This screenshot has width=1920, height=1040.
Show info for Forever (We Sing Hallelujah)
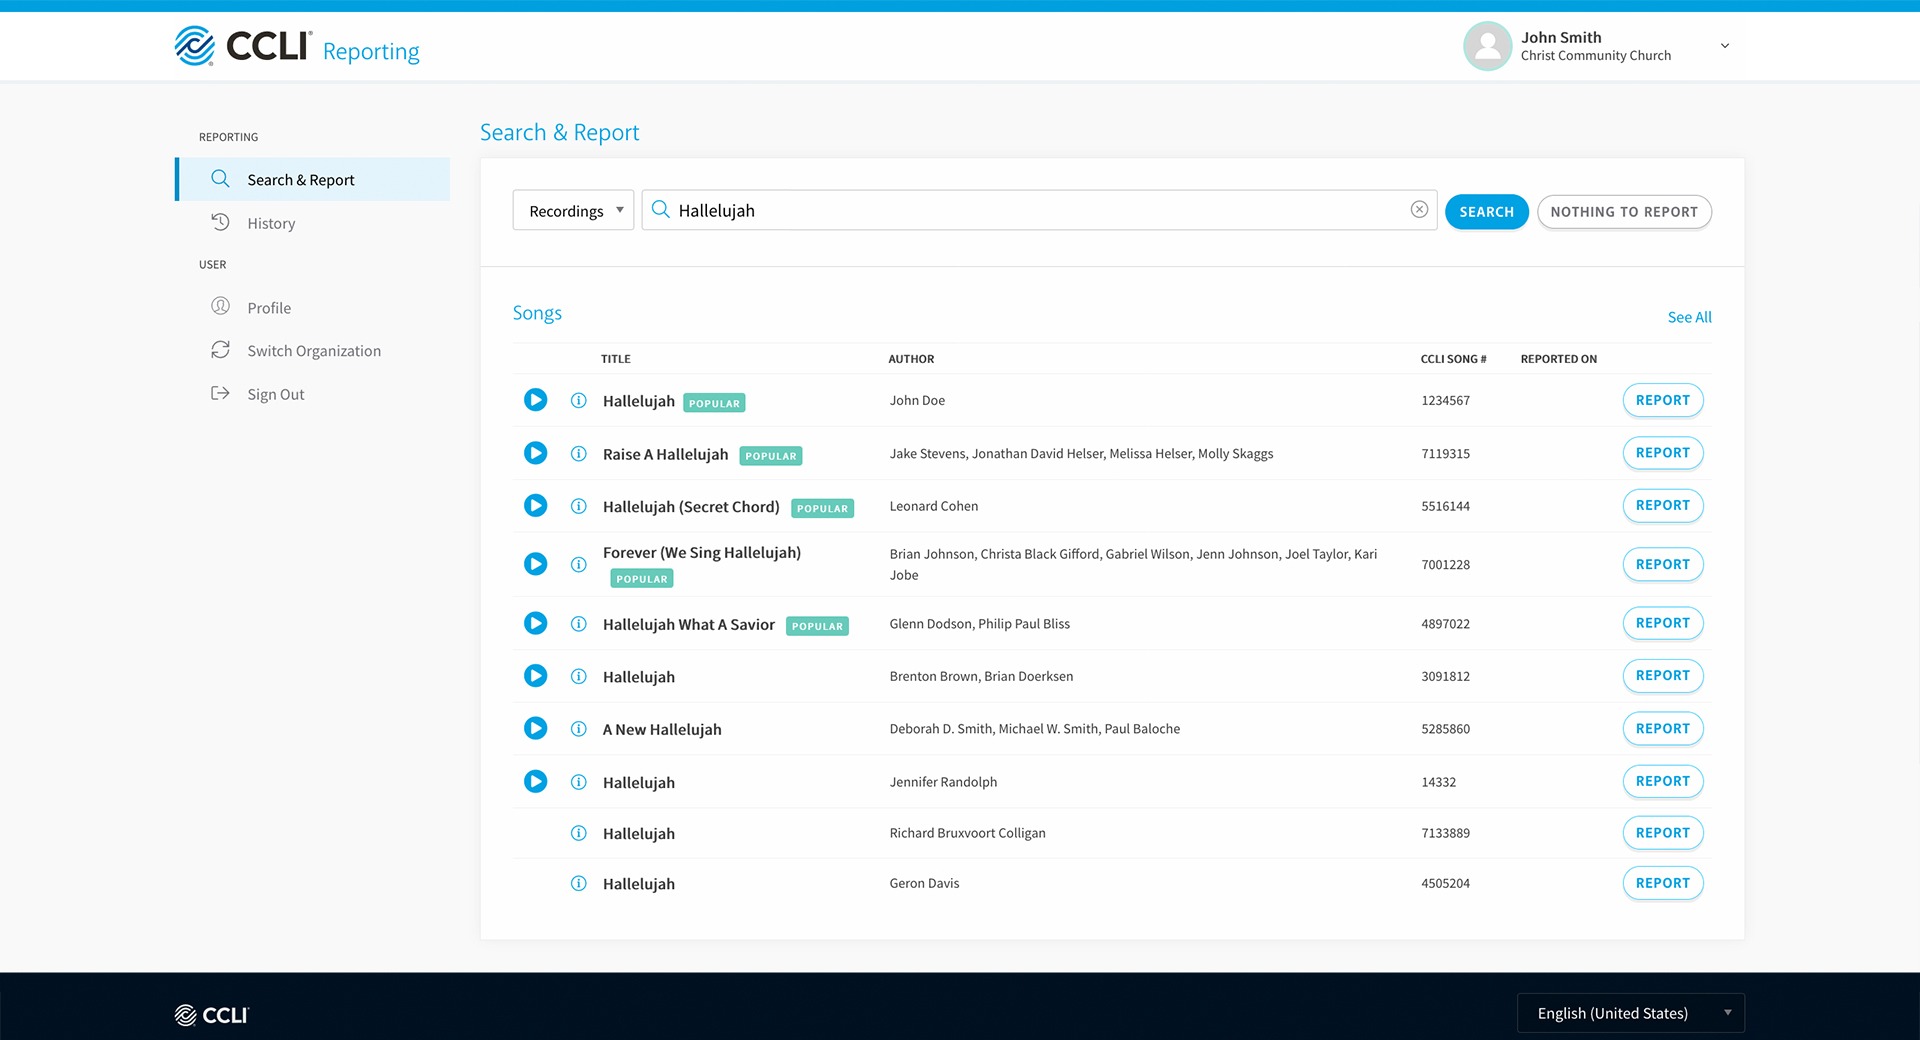(x=578, y=564)
